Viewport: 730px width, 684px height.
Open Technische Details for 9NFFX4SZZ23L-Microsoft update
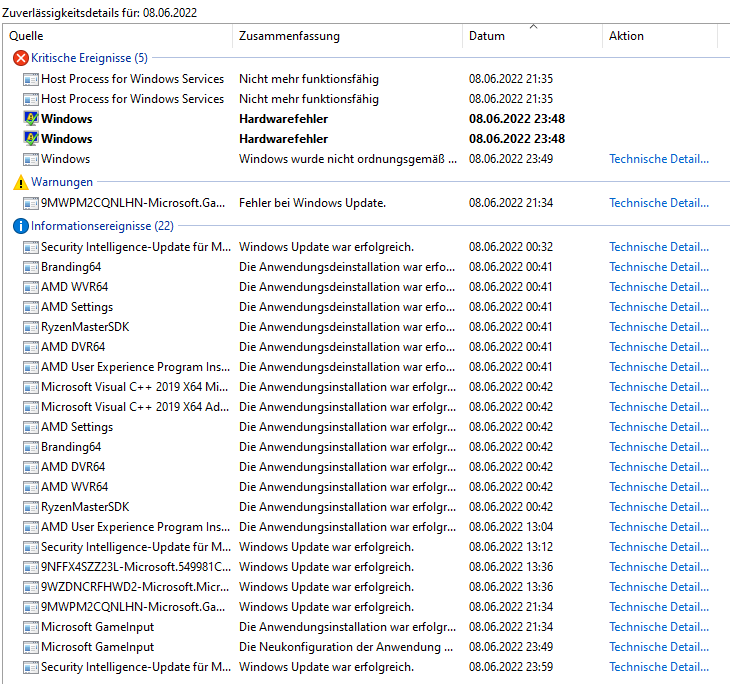click(x=659, y=568)
